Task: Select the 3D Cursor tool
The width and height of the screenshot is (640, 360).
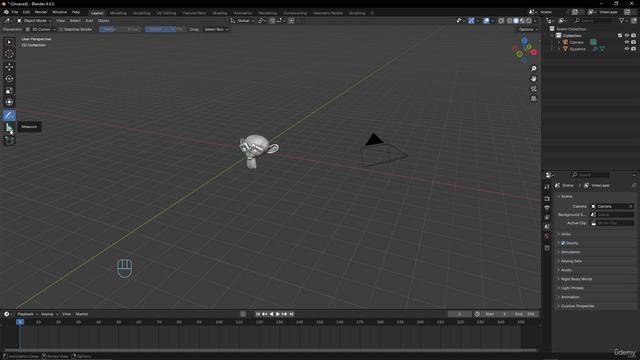Action: [x=9, y=54]
